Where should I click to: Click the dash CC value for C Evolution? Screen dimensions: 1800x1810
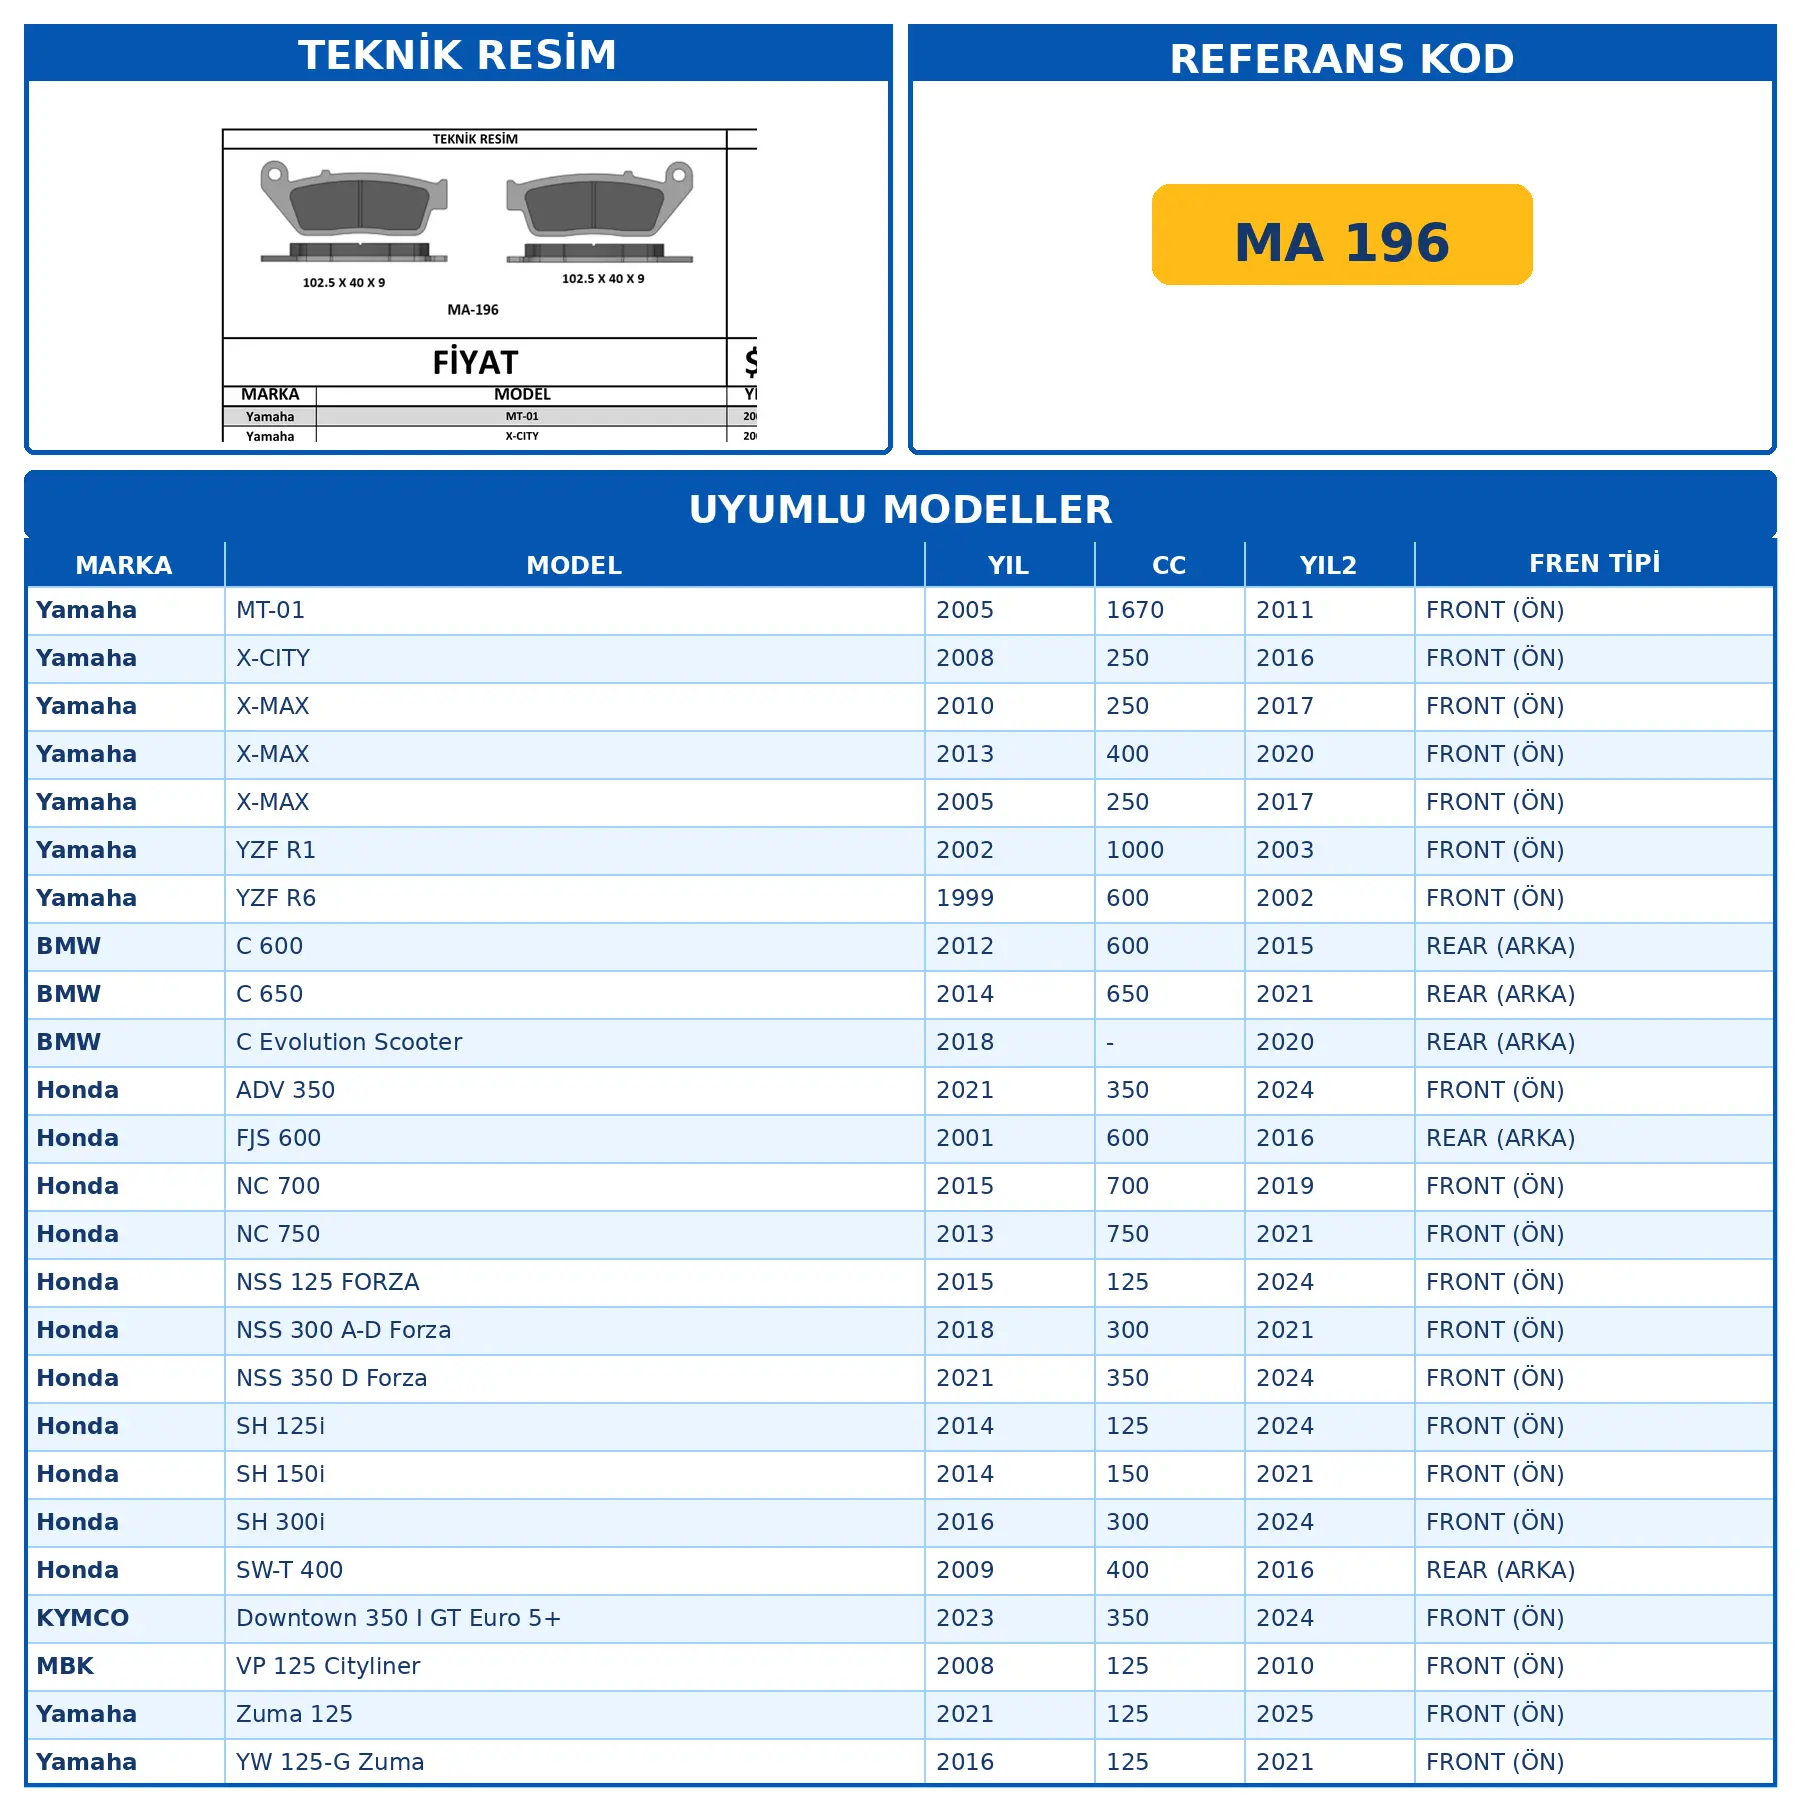click(1110, 1043)
